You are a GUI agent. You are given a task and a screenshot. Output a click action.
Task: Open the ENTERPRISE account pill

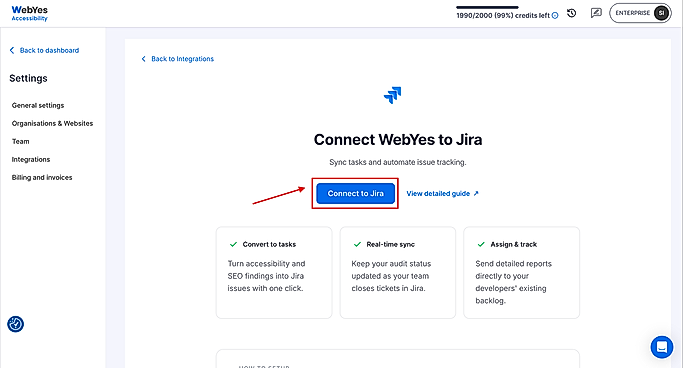[x=640, y=13]
